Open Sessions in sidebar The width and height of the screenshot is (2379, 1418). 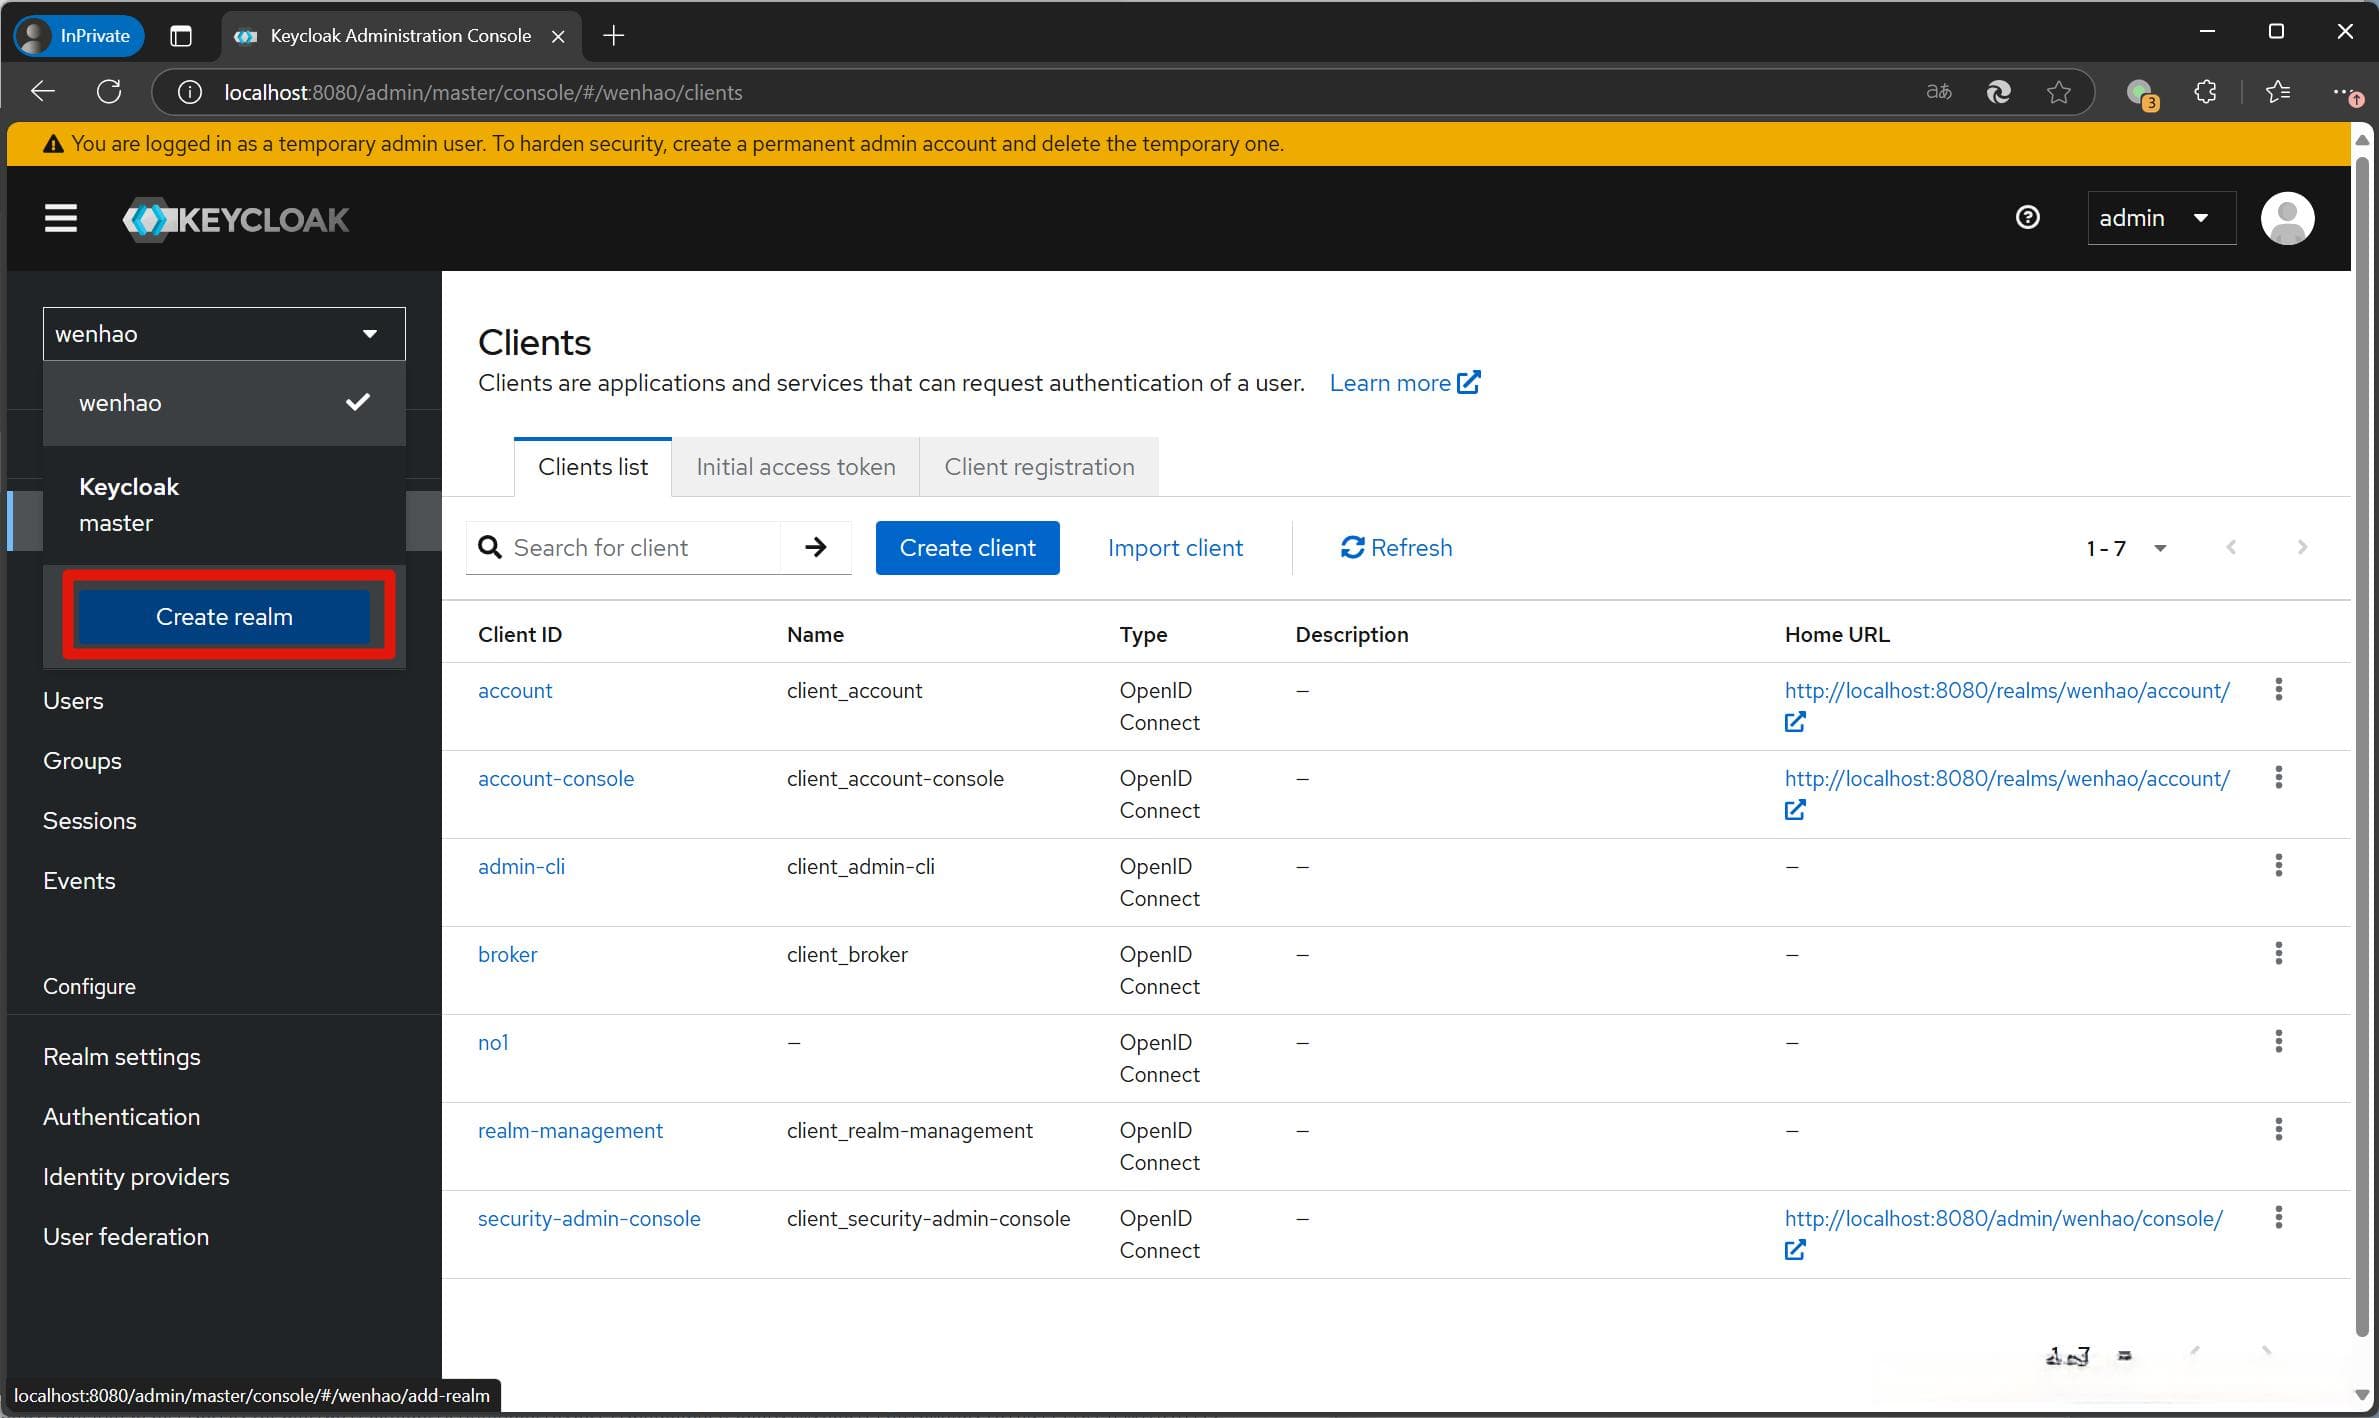tap(89, 820)
